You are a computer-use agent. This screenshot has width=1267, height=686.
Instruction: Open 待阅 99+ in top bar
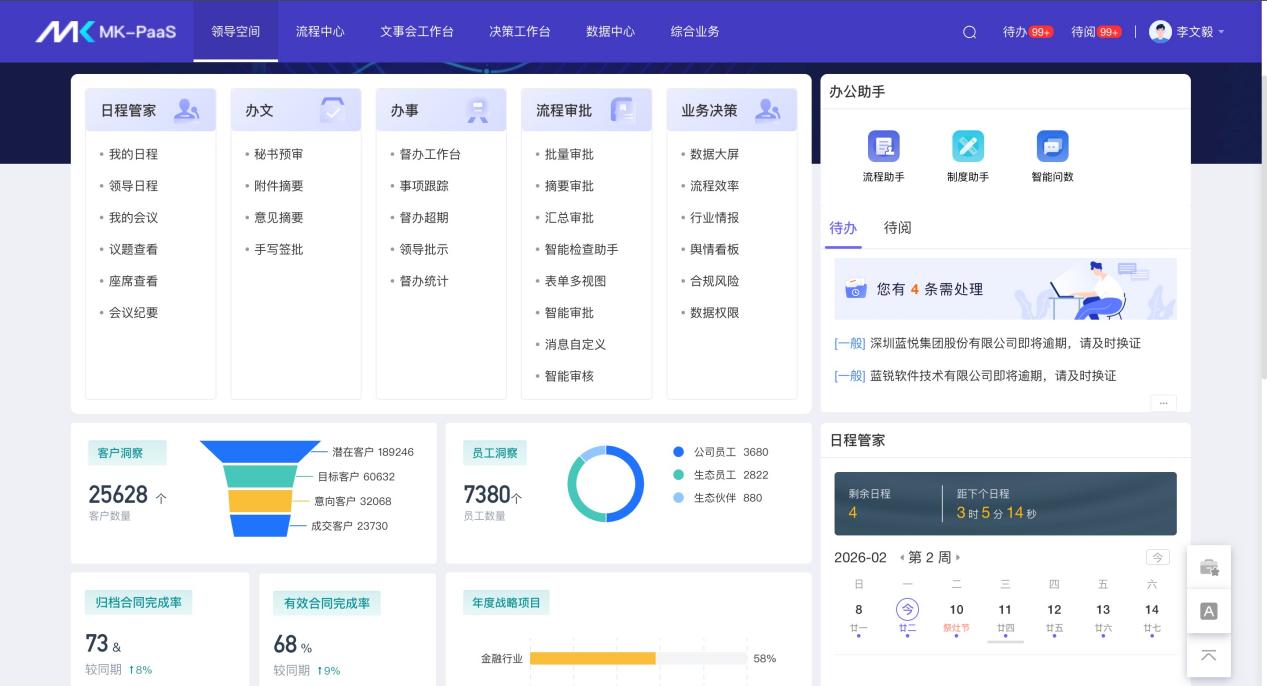point(1096,32)
